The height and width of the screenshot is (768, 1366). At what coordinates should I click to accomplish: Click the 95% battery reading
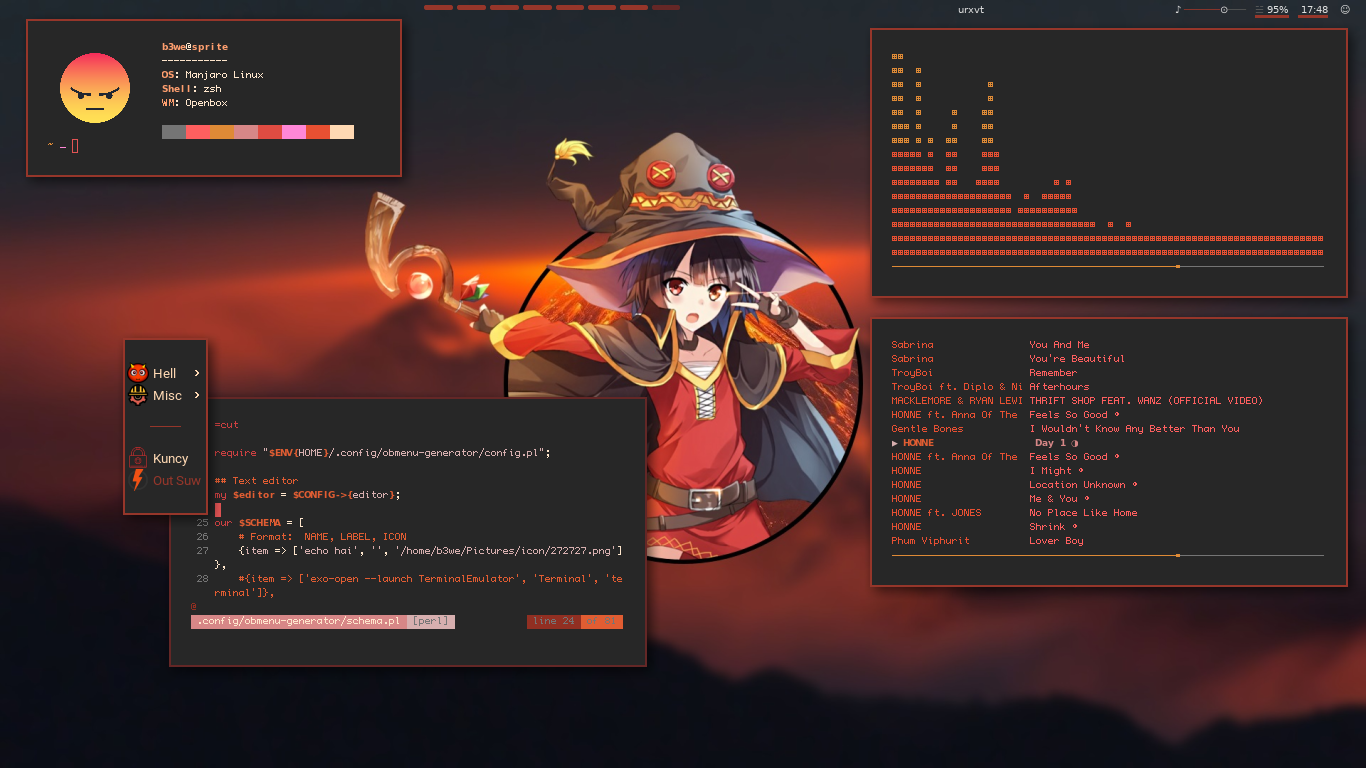[x=1277, y=10]
